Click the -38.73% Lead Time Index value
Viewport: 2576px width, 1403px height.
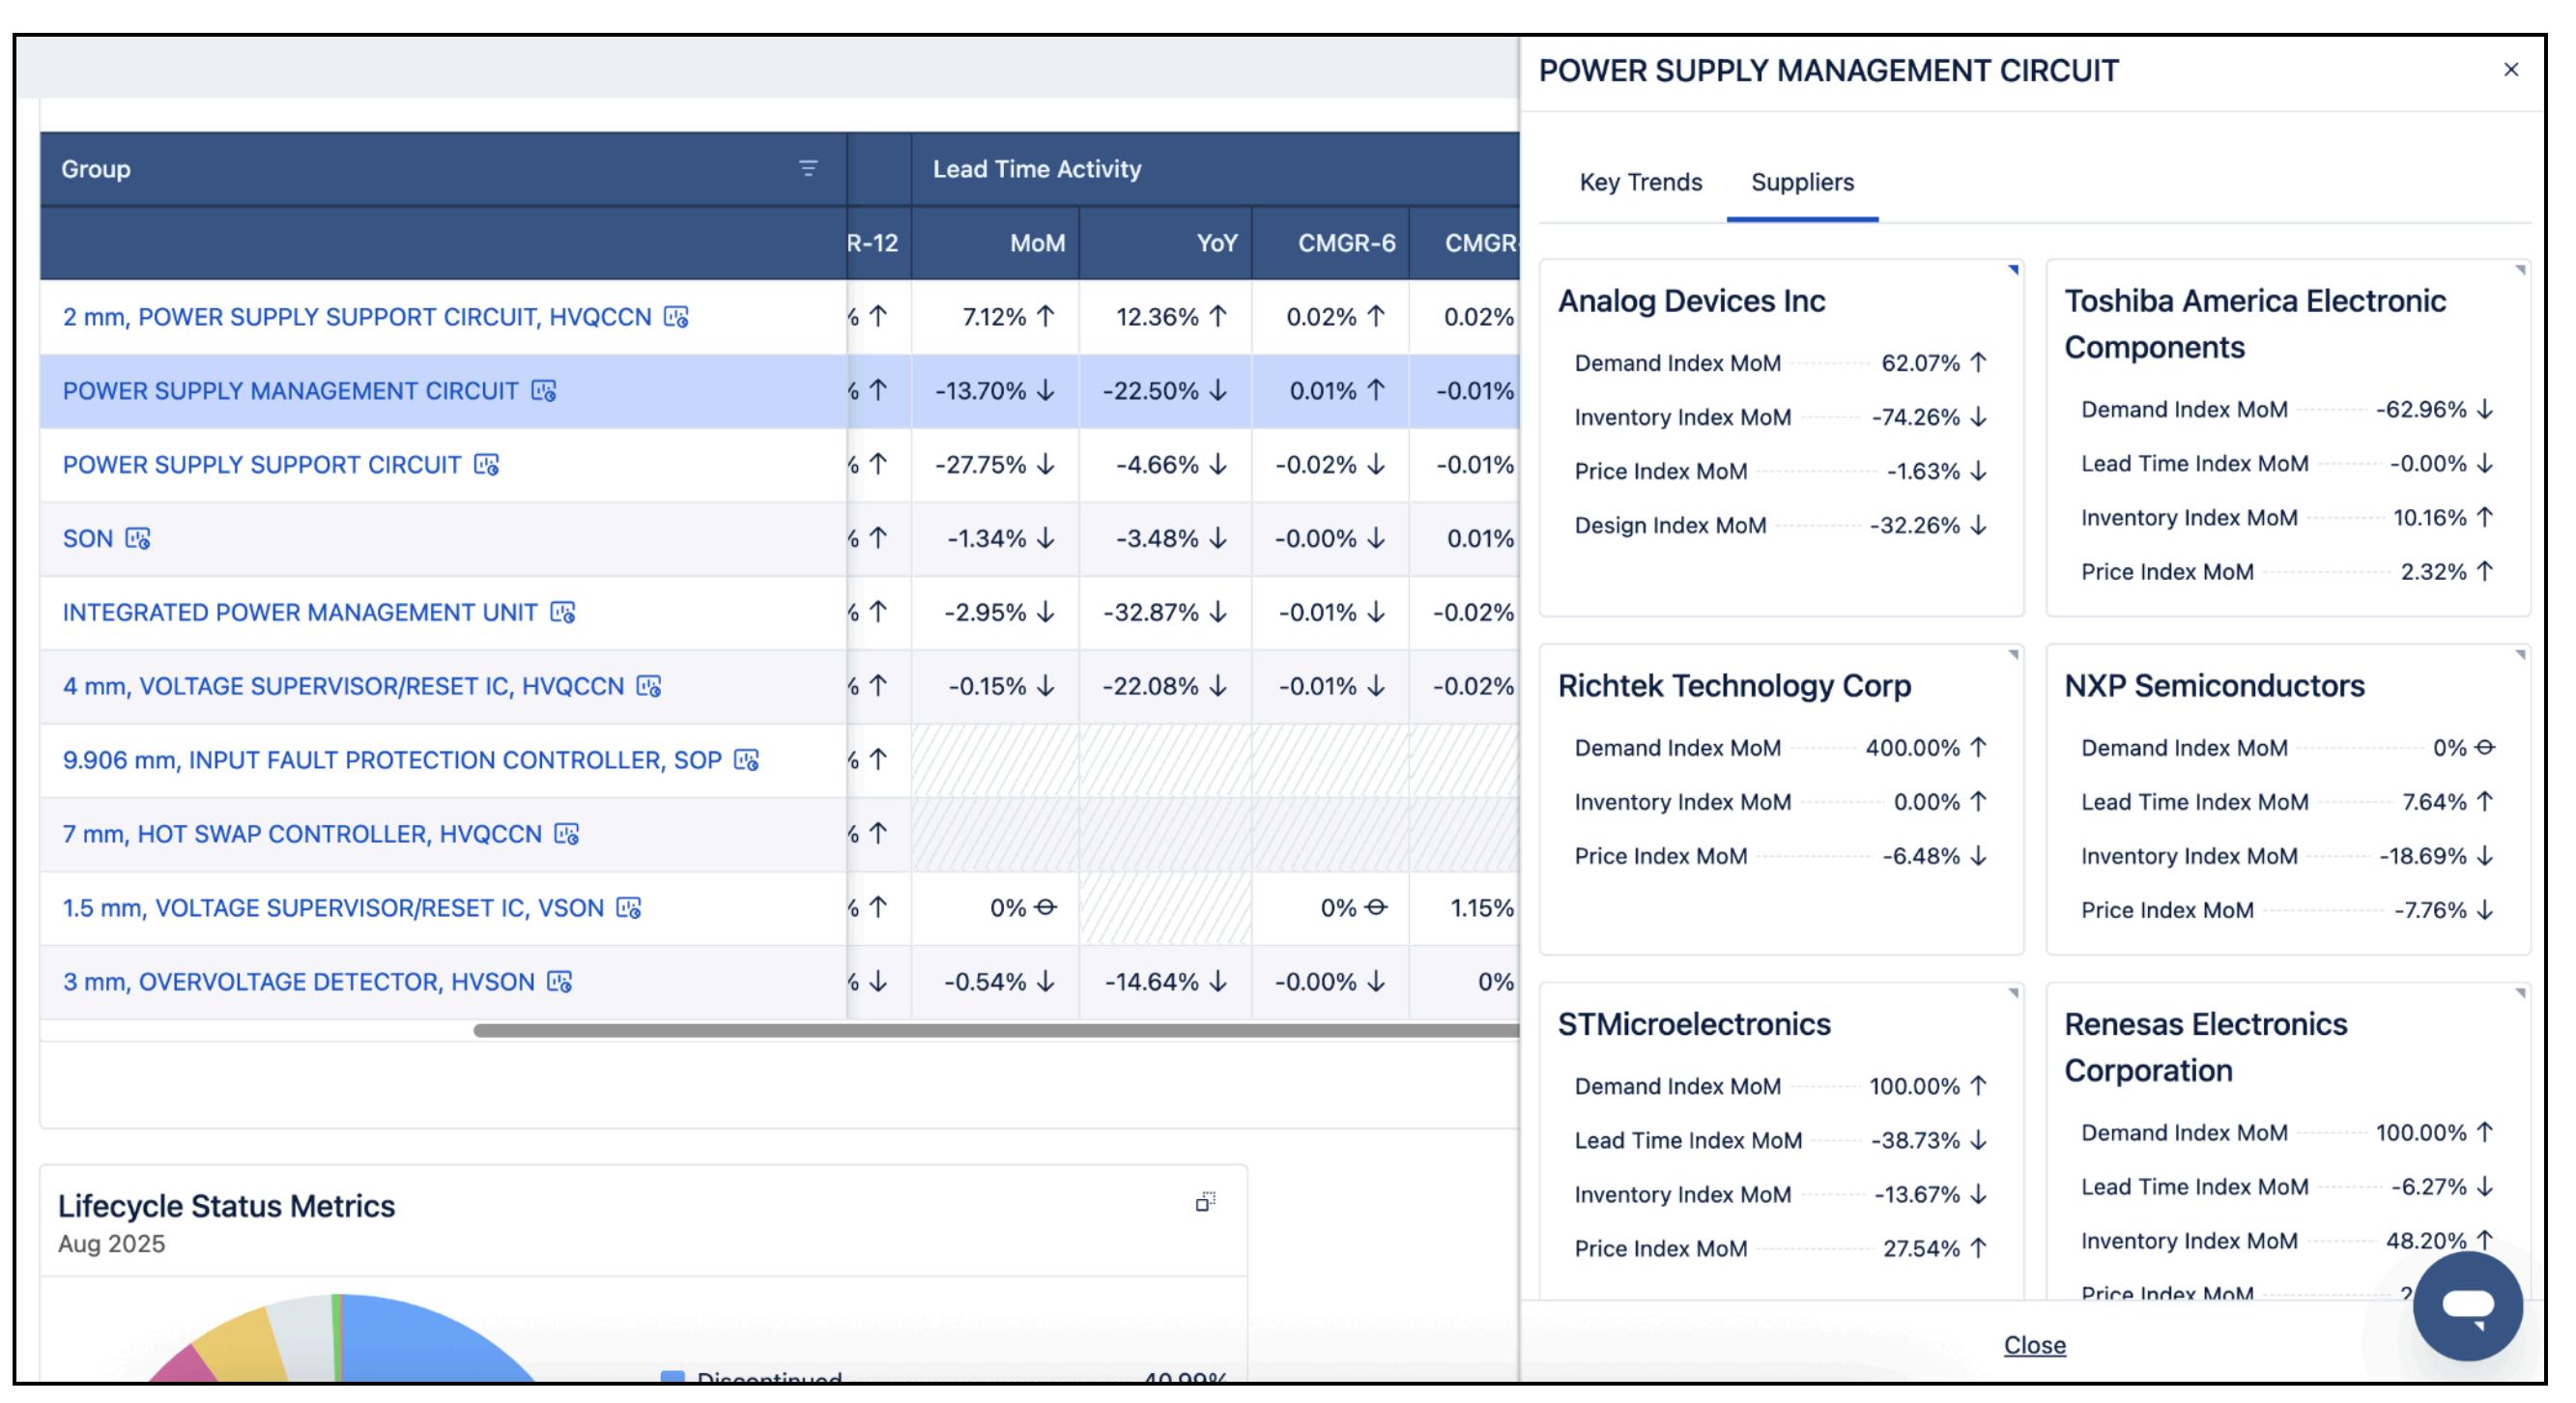click(x=1916, y=1141)
